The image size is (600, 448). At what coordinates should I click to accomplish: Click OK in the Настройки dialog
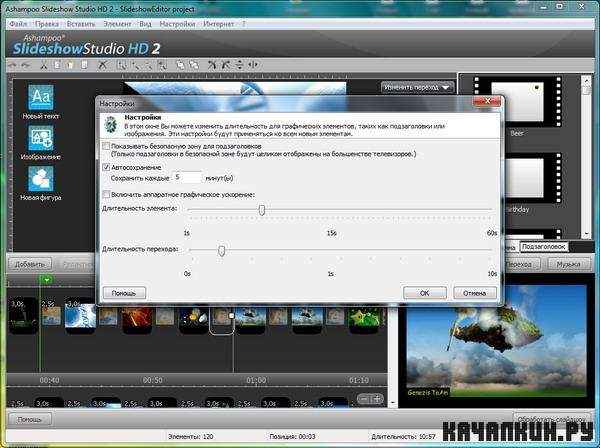coord(425,293)
